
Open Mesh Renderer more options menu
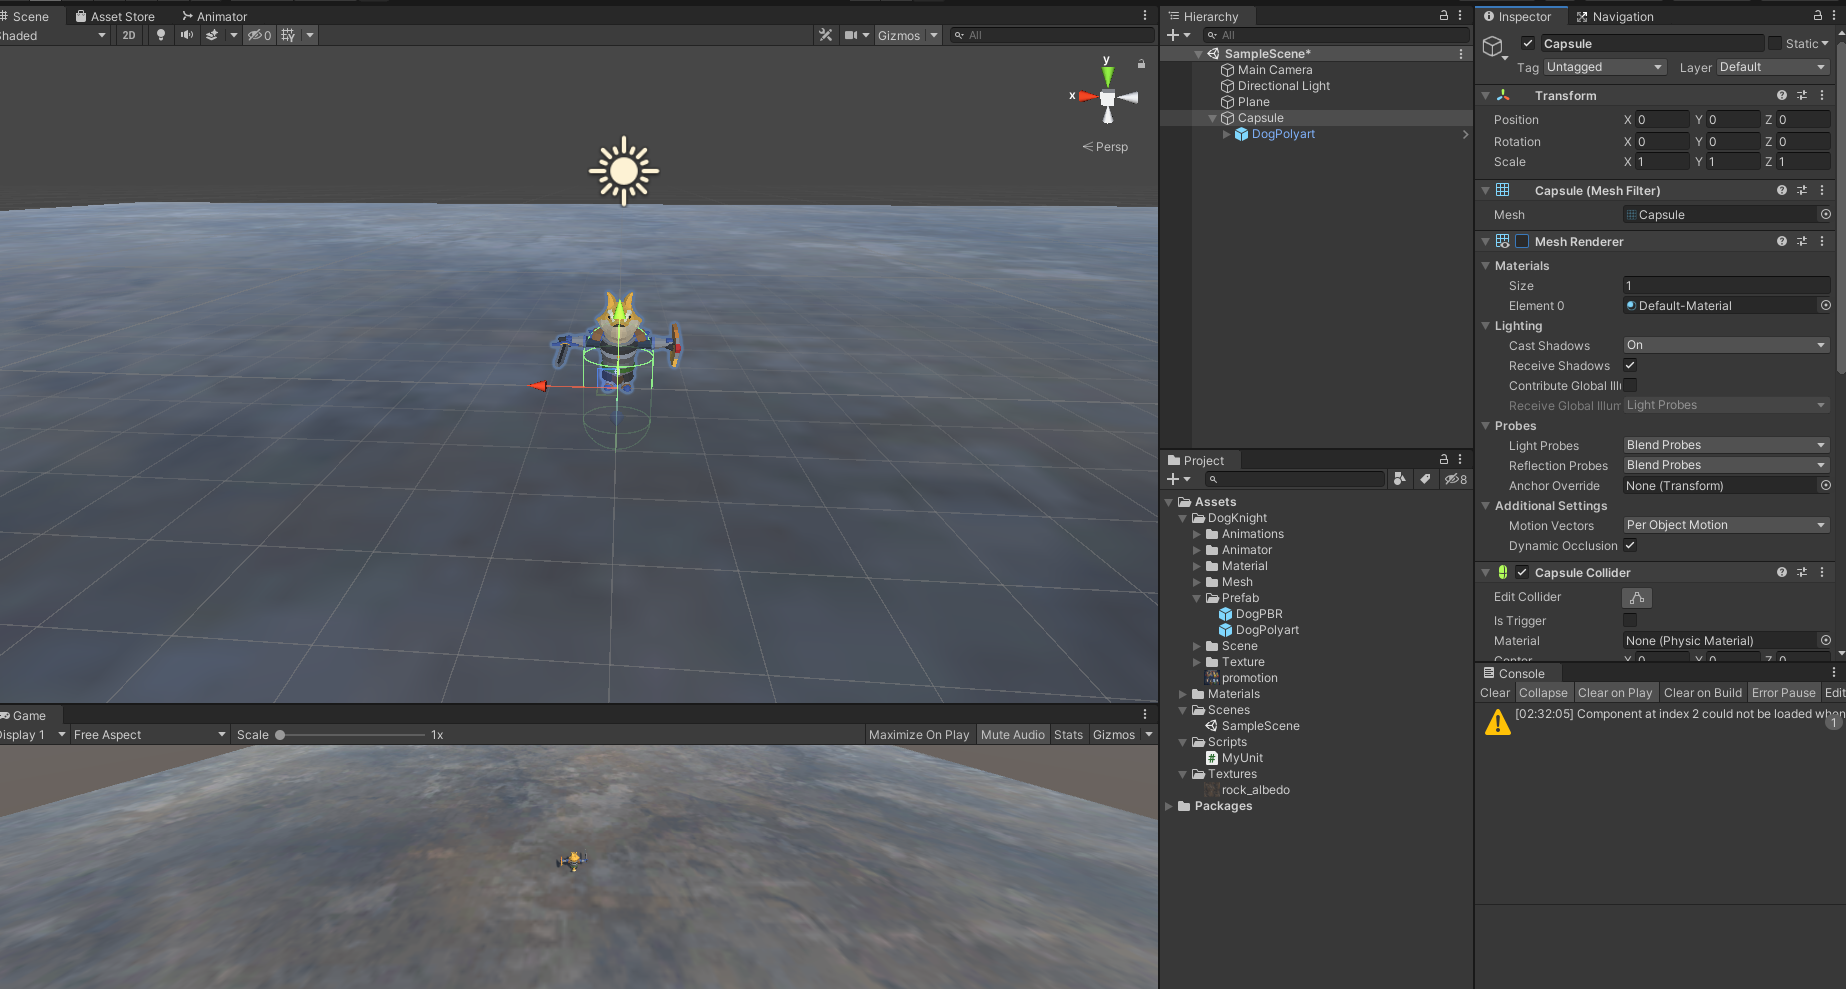pos(1822,241)
